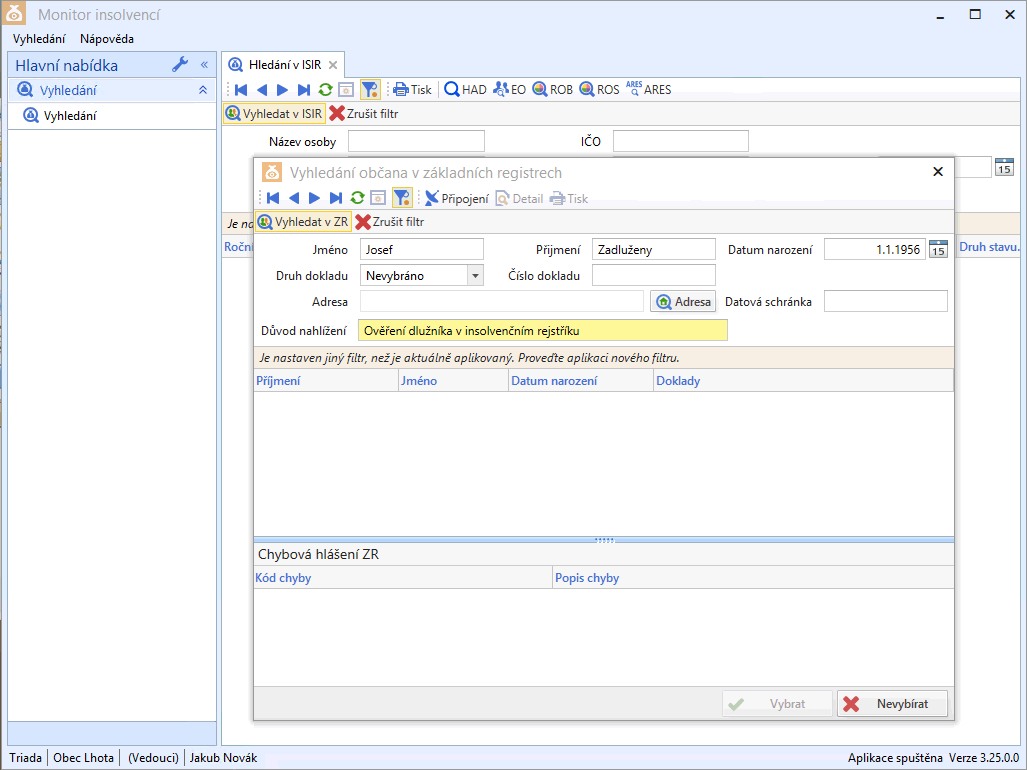The height and width of the screenshot is (770, 1027).
Task: Click the horizontal splitter above Chybová hlášení ZR
Action: coord(604,540)
